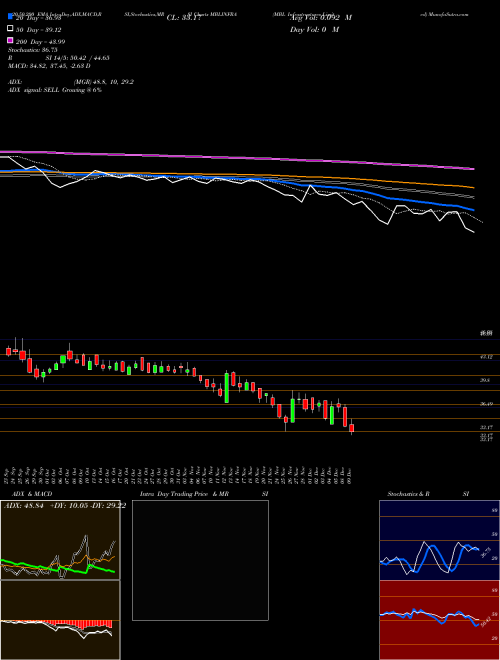
Task: Open the MACD histogram chart thumbnail
Action: pos(60,620)
